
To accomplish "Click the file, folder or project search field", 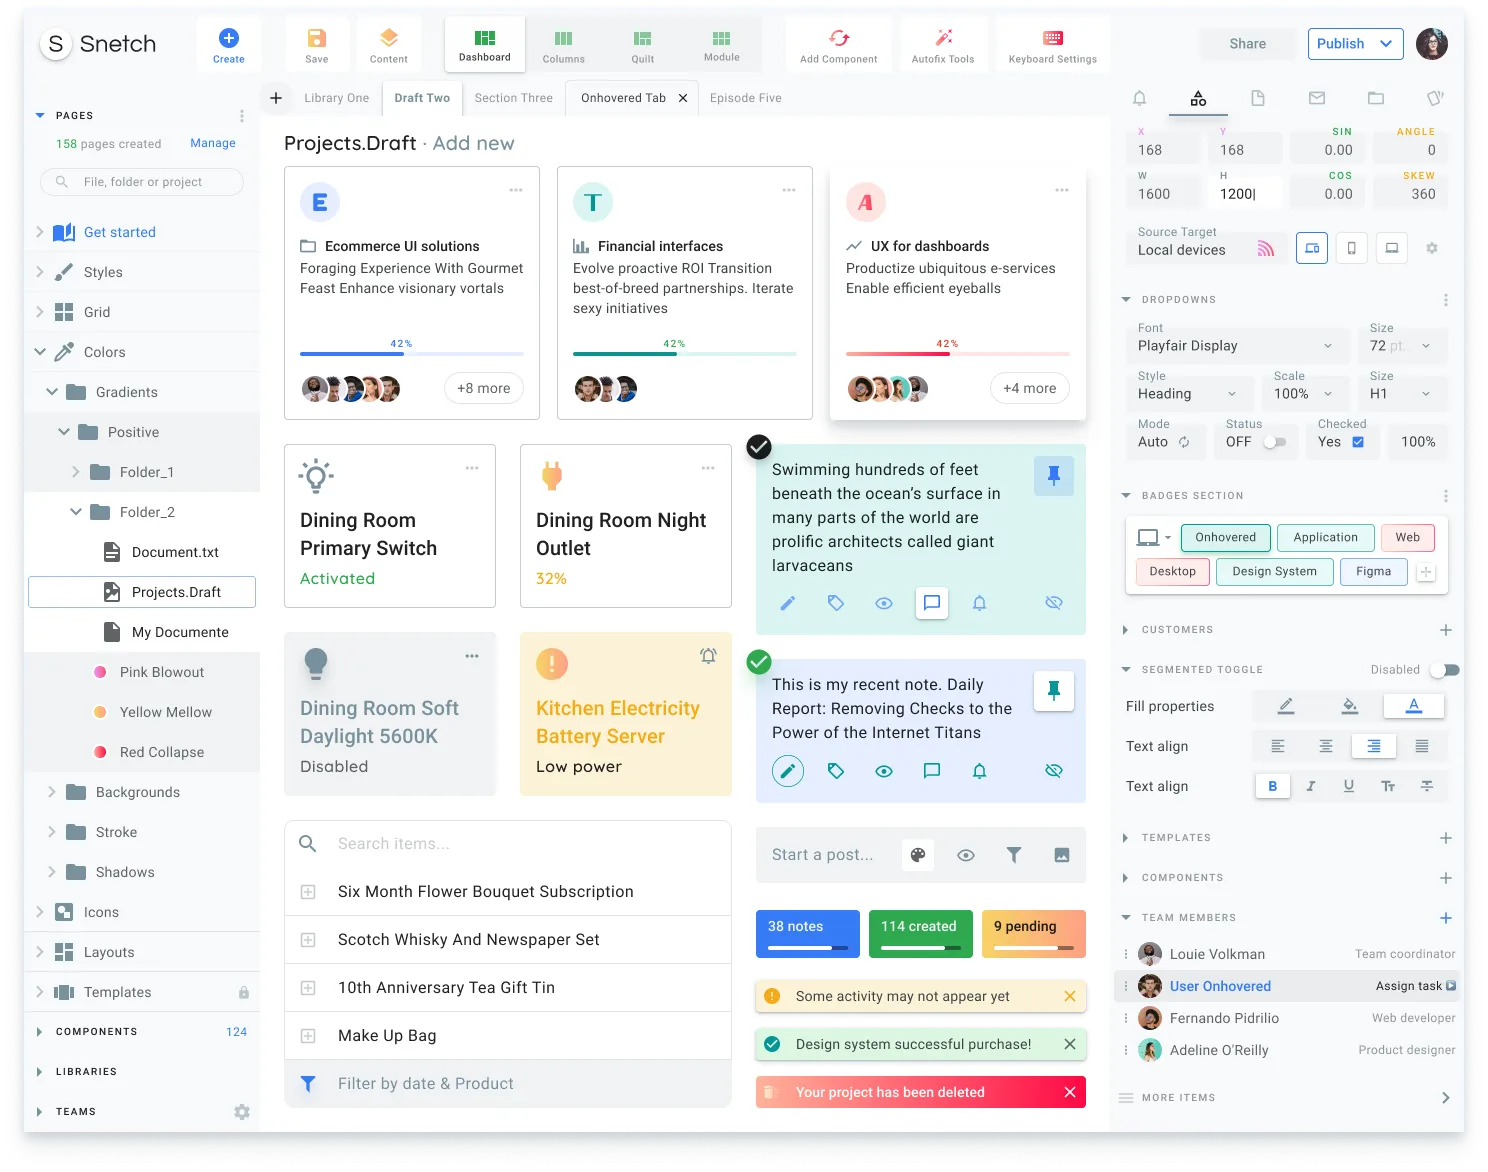I will click(140, 181).
